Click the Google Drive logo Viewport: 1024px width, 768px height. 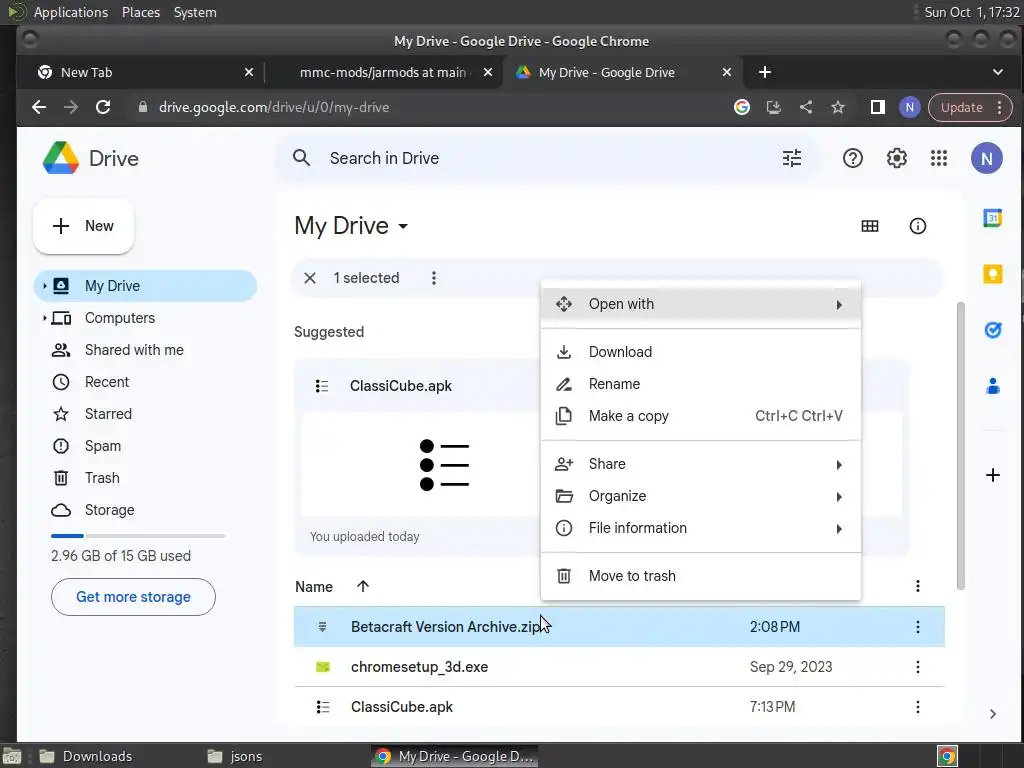click(x=61, y=158)
